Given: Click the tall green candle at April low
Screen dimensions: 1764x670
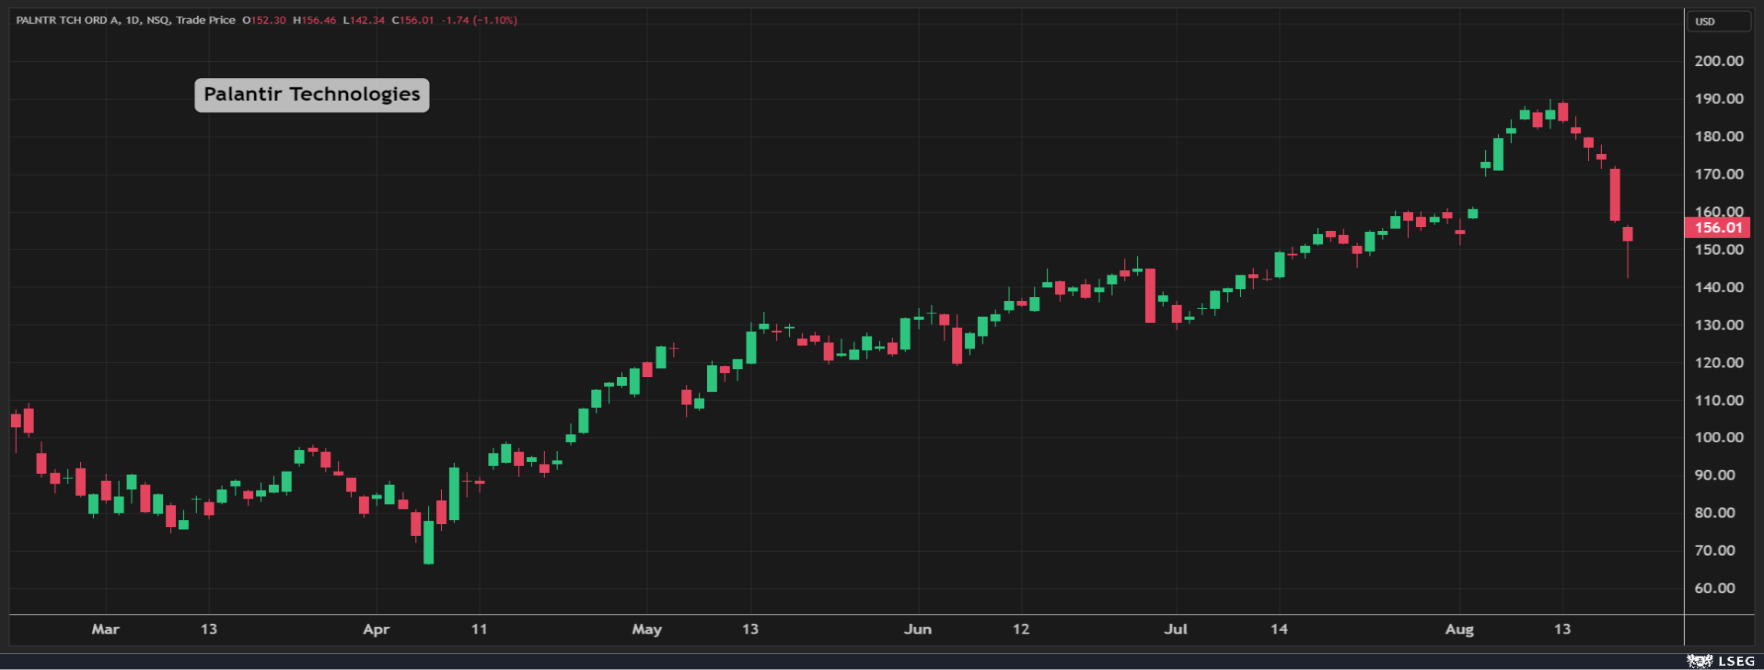Looking at the screenshot, I should [429, 541].
